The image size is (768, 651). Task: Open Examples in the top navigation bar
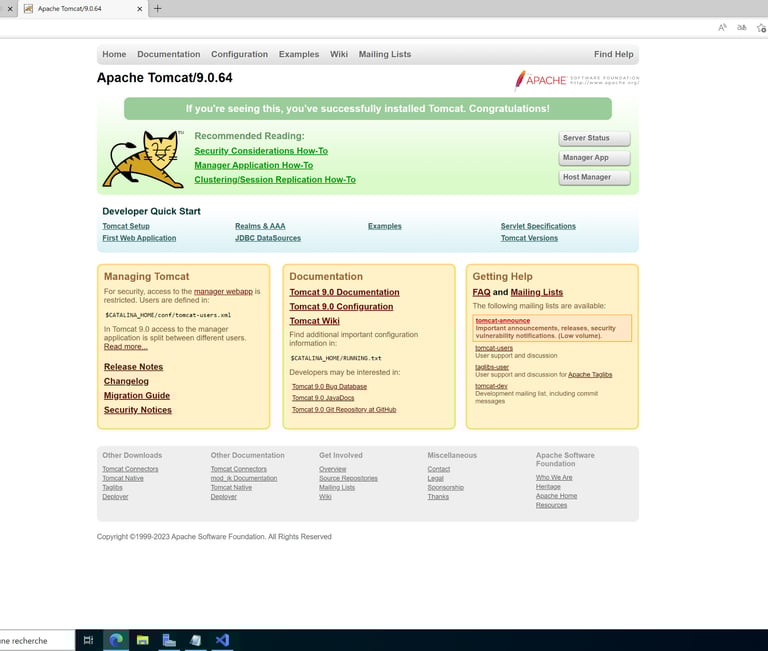pyautogui.click(x=299, y=54)
